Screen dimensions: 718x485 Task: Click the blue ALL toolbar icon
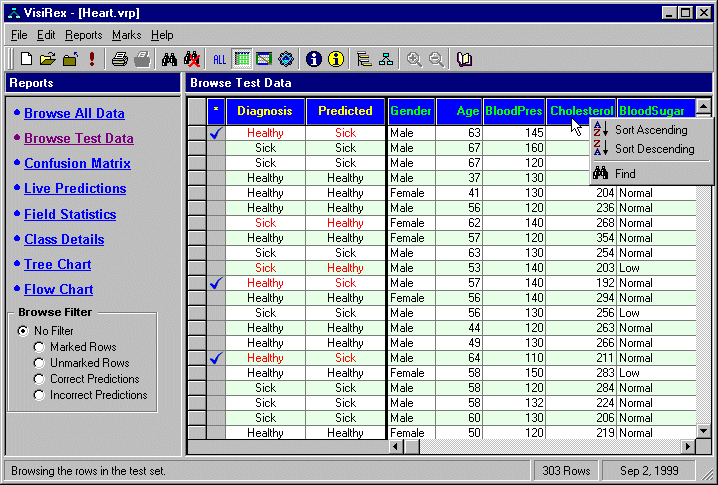click(219, 60)
